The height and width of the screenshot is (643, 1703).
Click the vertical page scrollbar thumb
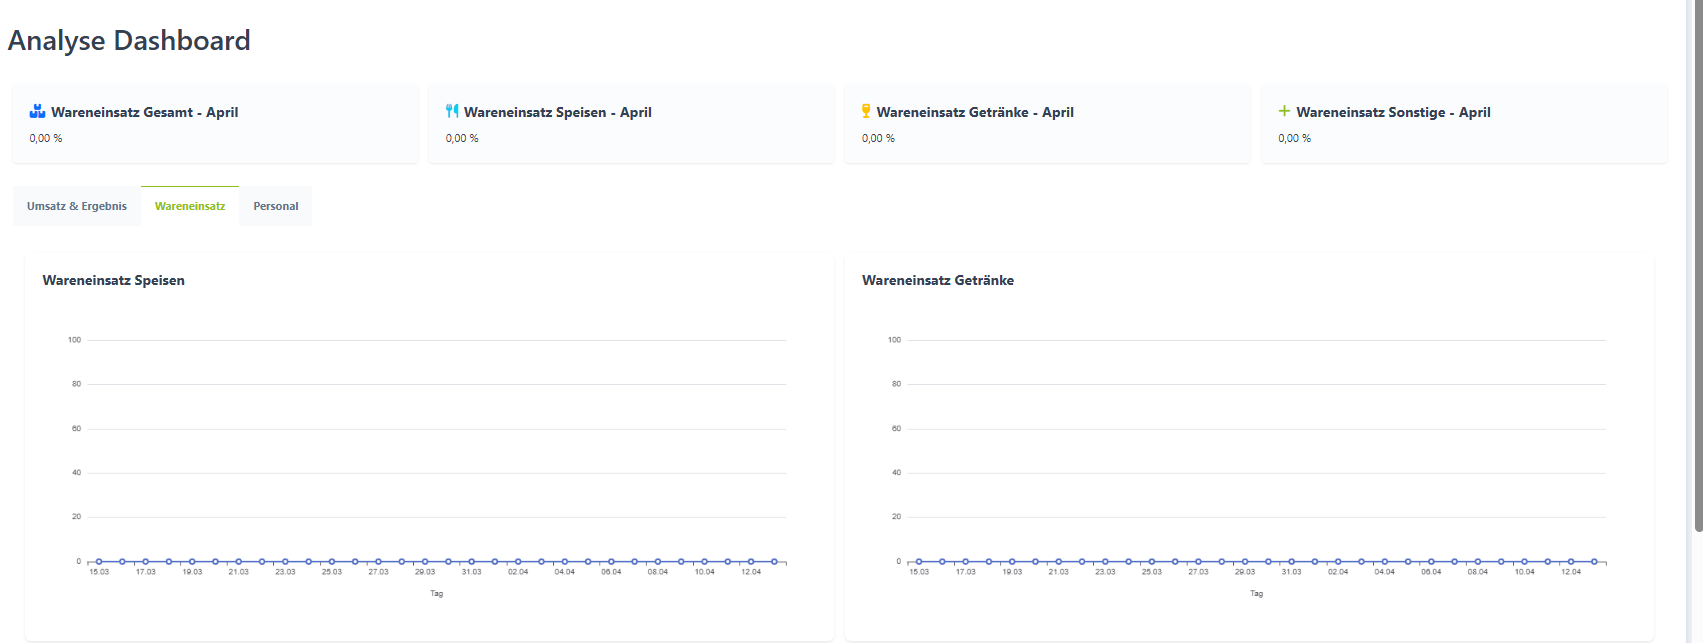[x=1697, y=266]
